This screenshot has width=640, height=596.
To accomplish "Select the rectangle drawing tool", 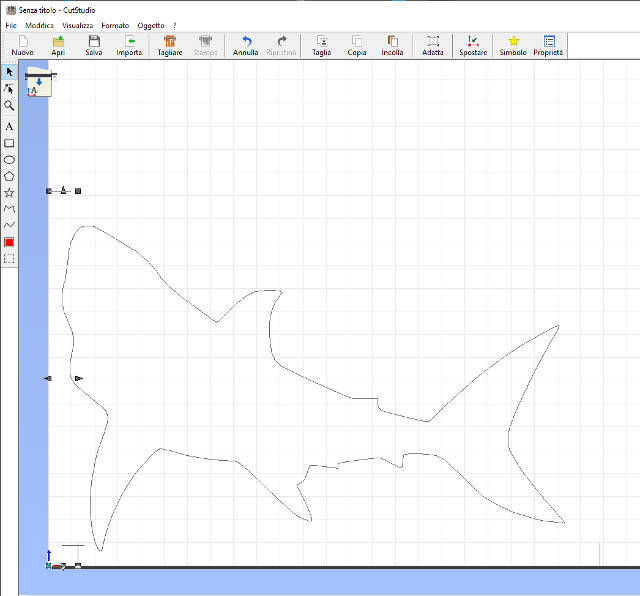I will click(9, 143).
